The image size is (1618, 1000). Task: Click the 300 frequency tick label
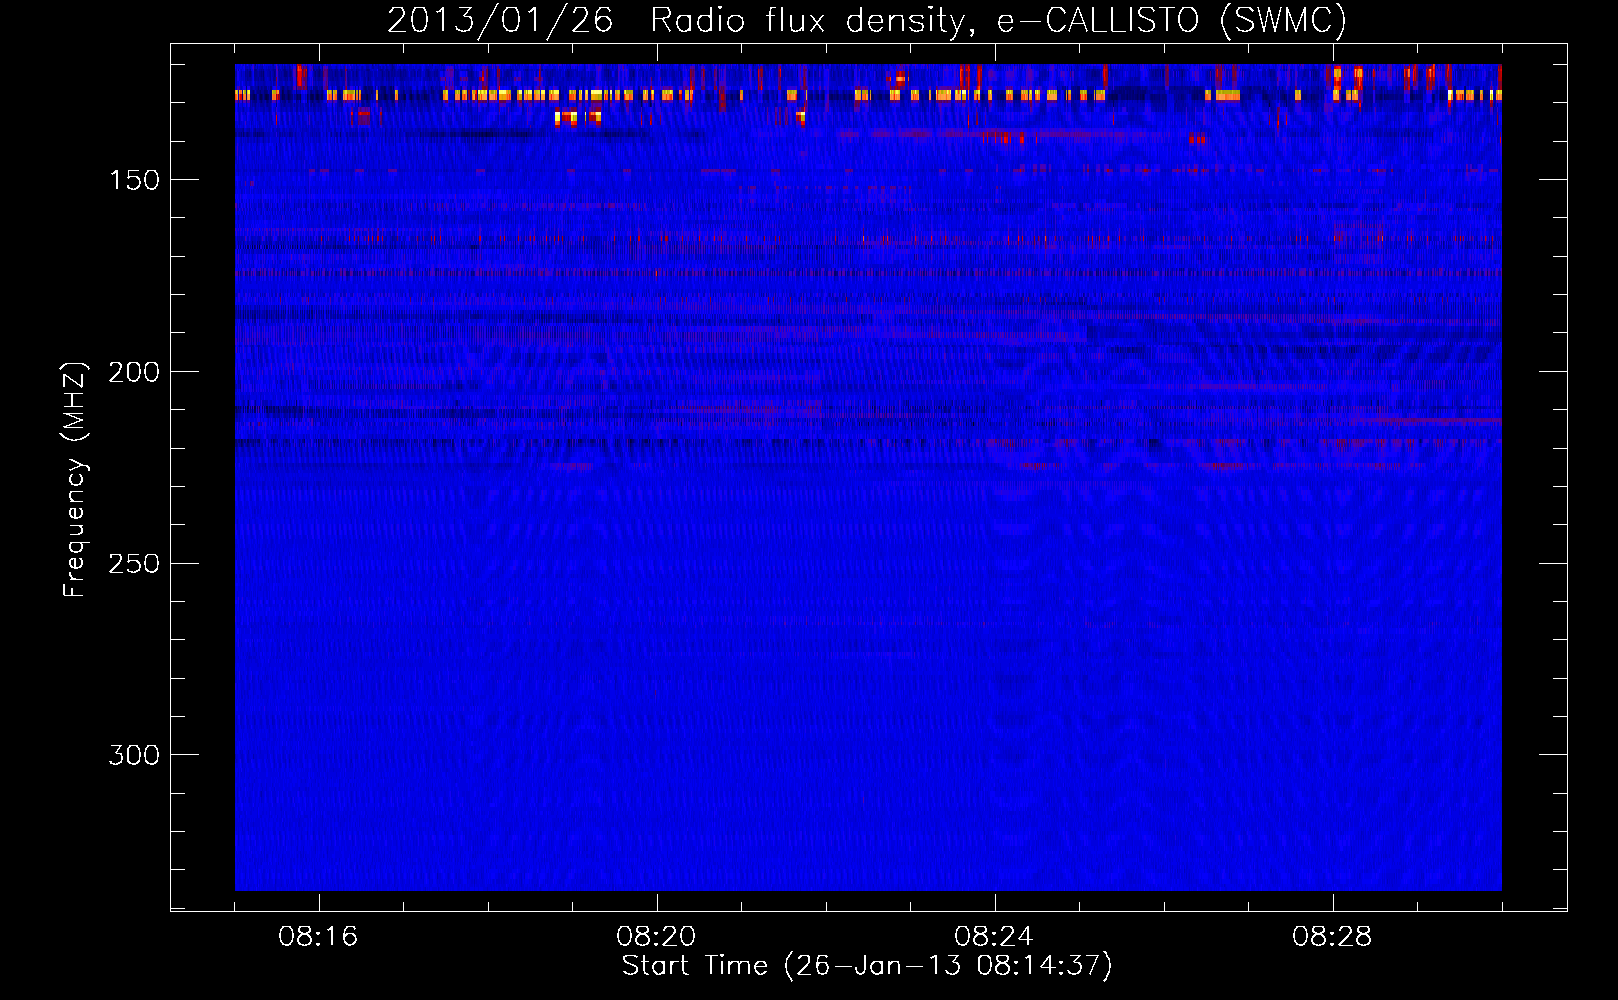click(134, 755)
